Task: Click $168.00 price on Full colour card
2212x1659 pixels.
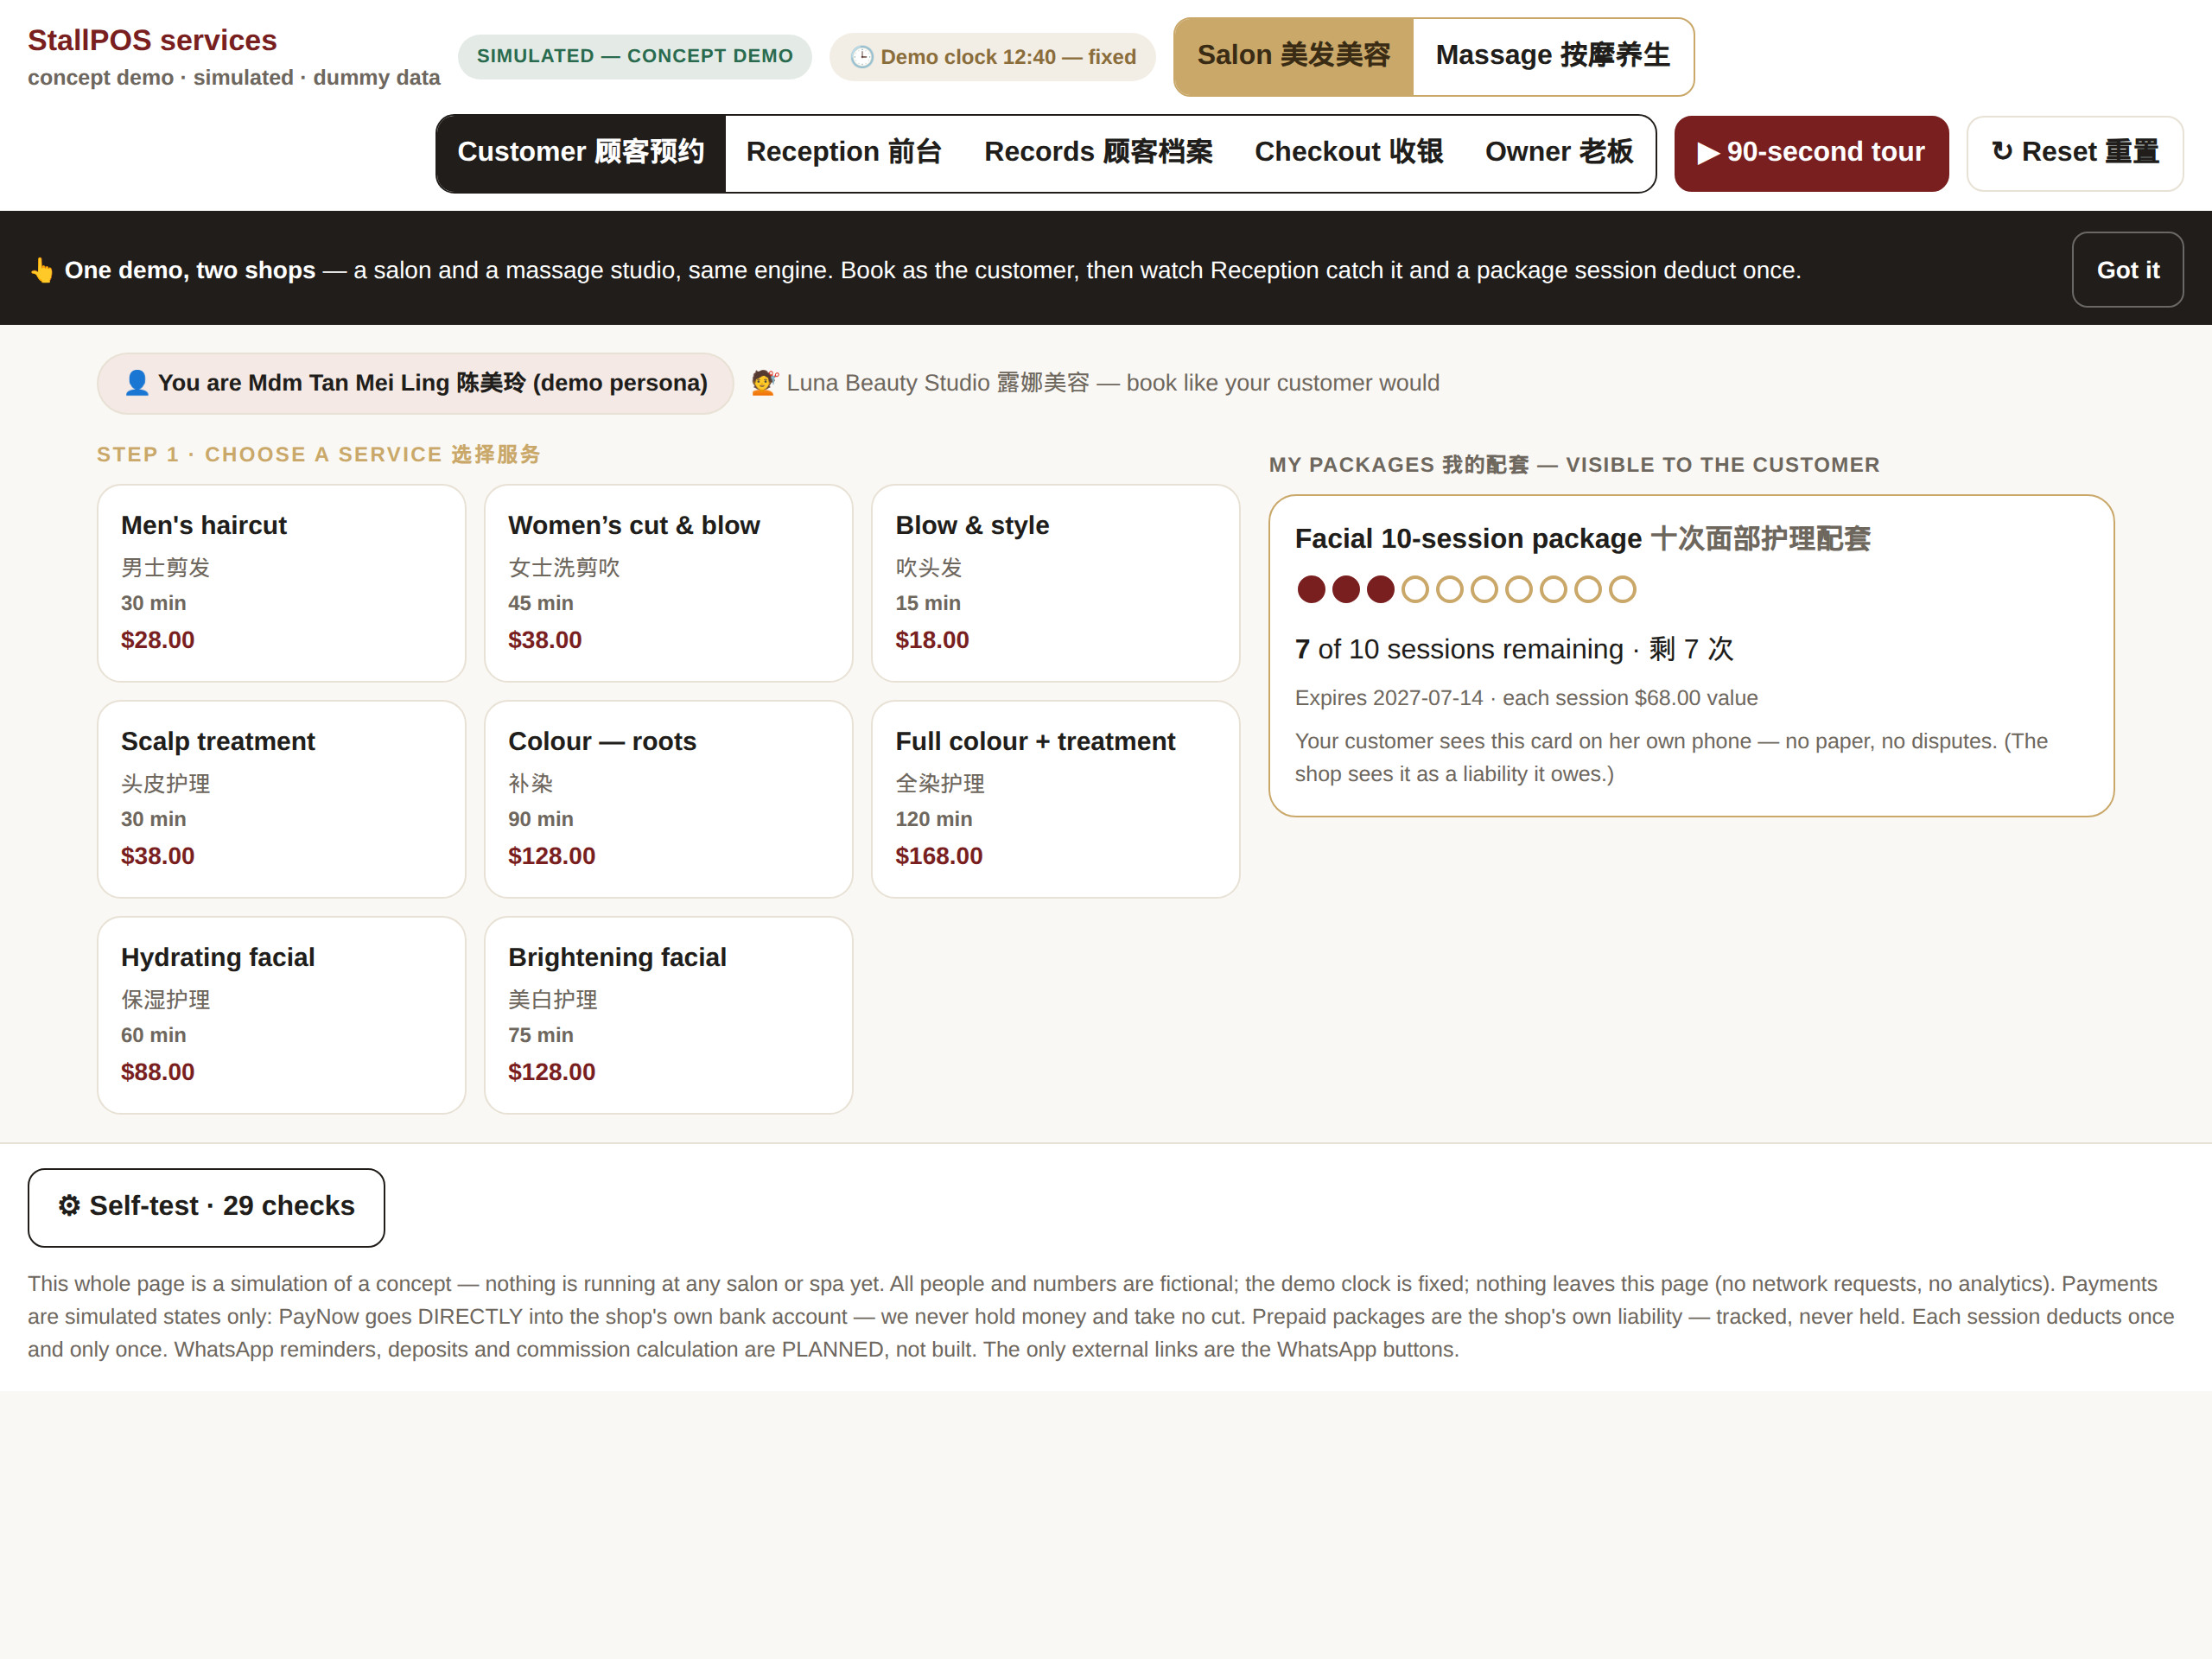Action: (939, 856)
